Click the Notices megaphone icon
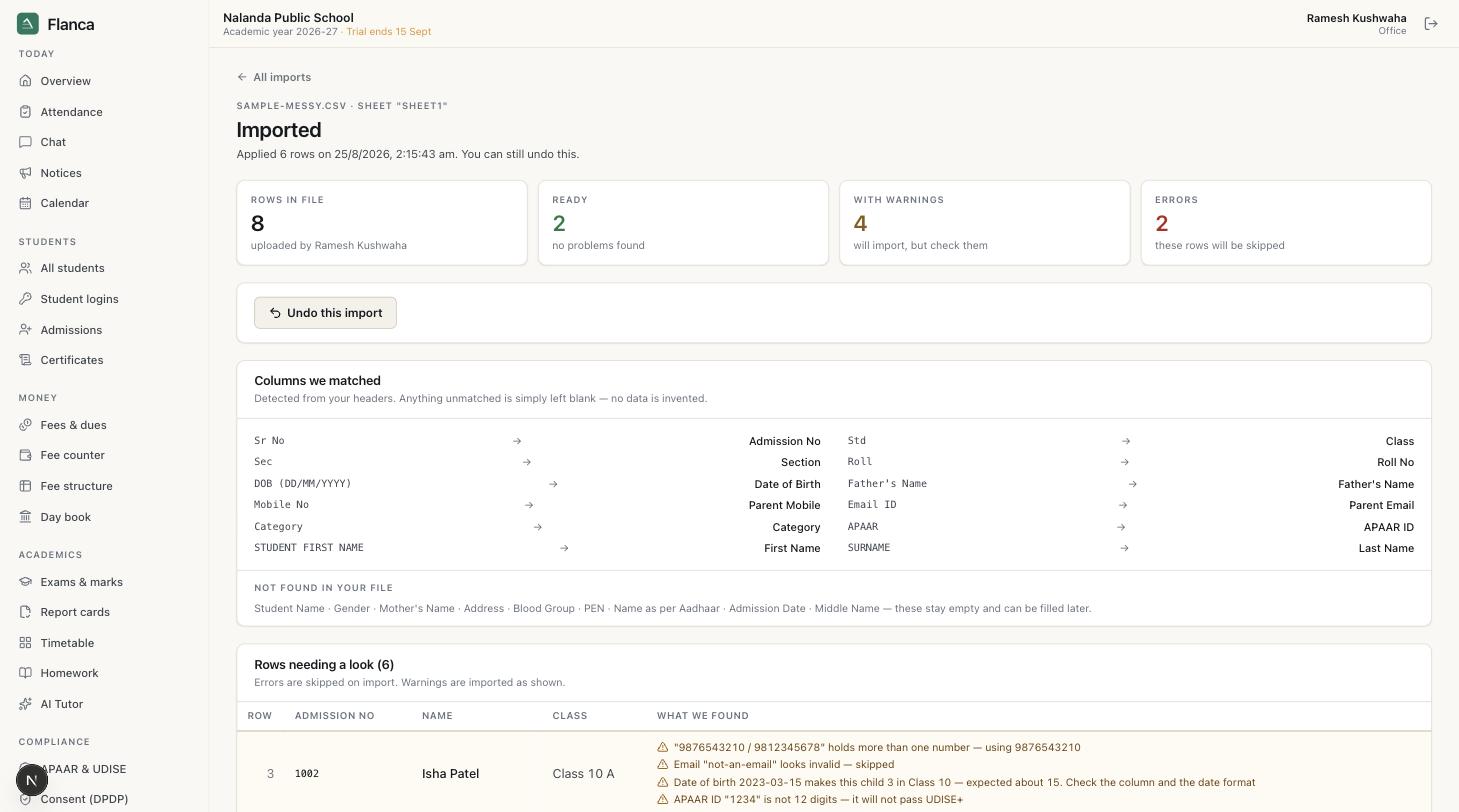The height and width of the screenshot is (812, 1459). (26, 173)
